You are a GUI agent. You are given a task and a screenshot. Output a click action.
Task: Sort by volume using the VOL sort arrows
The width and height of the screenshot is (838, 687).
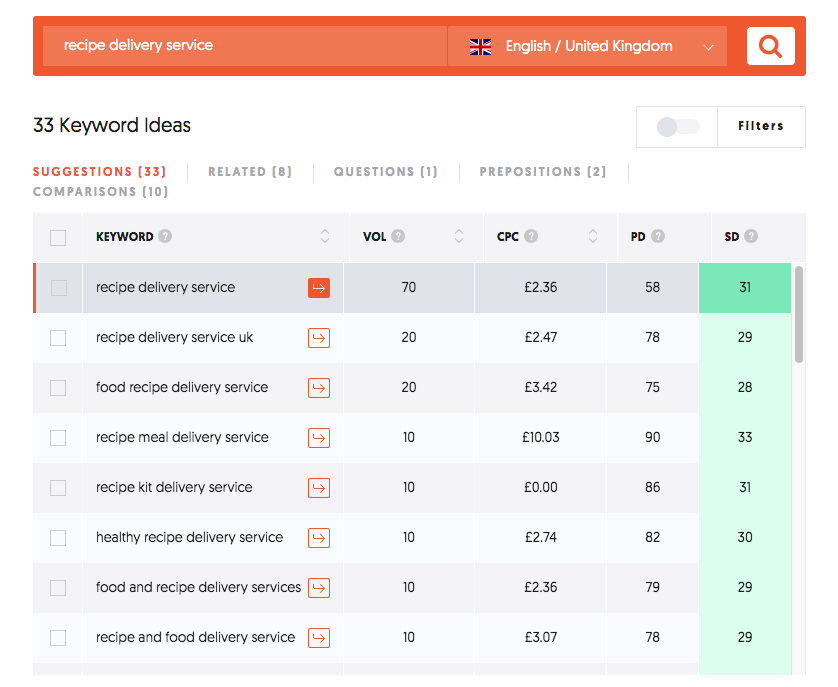(458, 236)
